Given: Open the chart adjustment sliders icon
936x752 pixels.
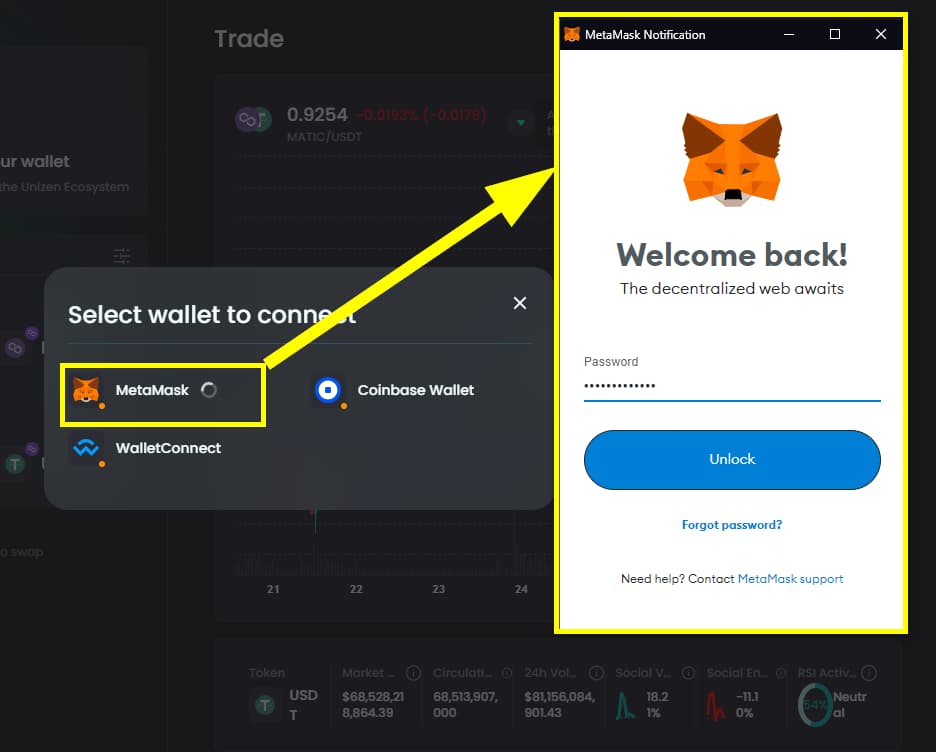Looking at the screenshot, I should [x=122, y=257].
